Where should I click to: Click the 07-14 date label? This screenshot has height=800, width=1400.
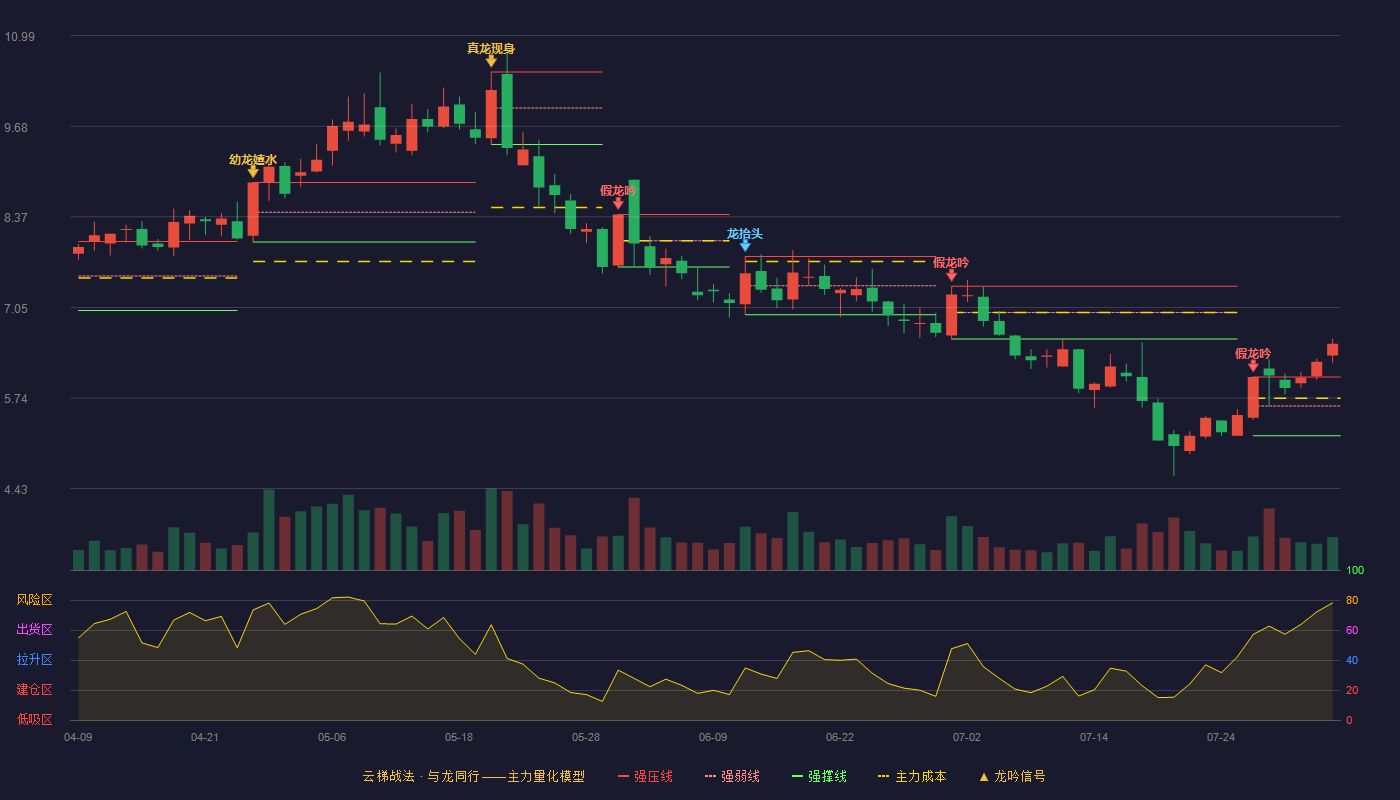(1094, 737)
